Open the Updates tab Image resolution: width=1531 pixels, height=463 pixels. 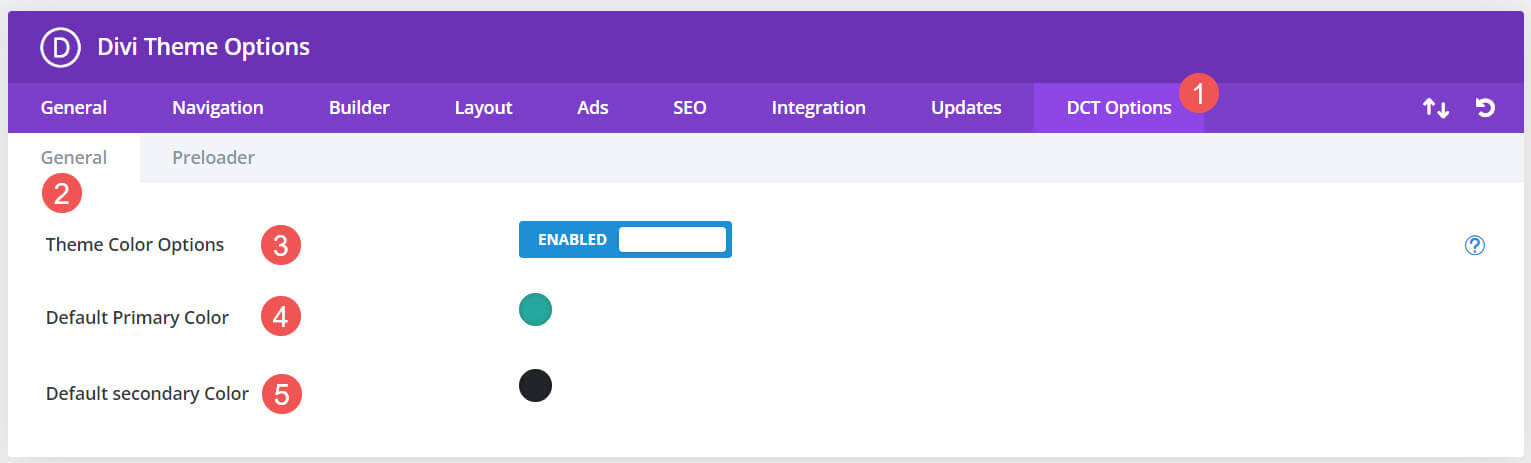(x=966, y=108)
